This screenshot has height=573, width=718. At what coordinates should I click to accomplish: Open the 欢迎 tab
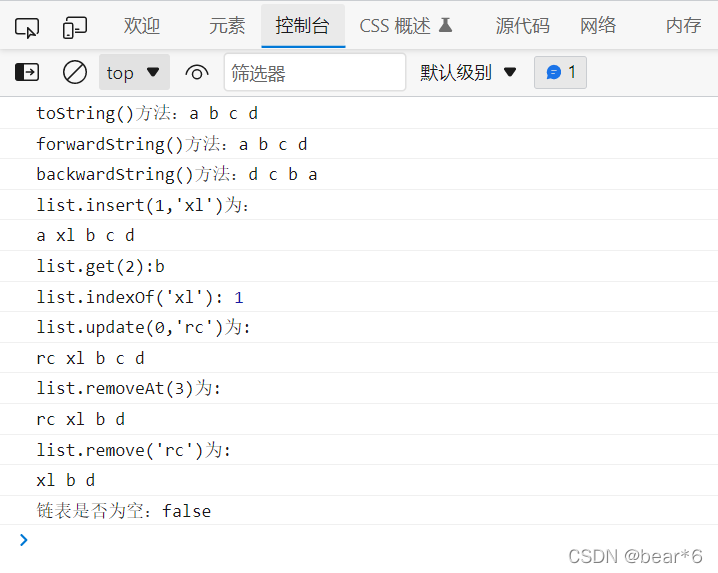[x=141, y=26]
